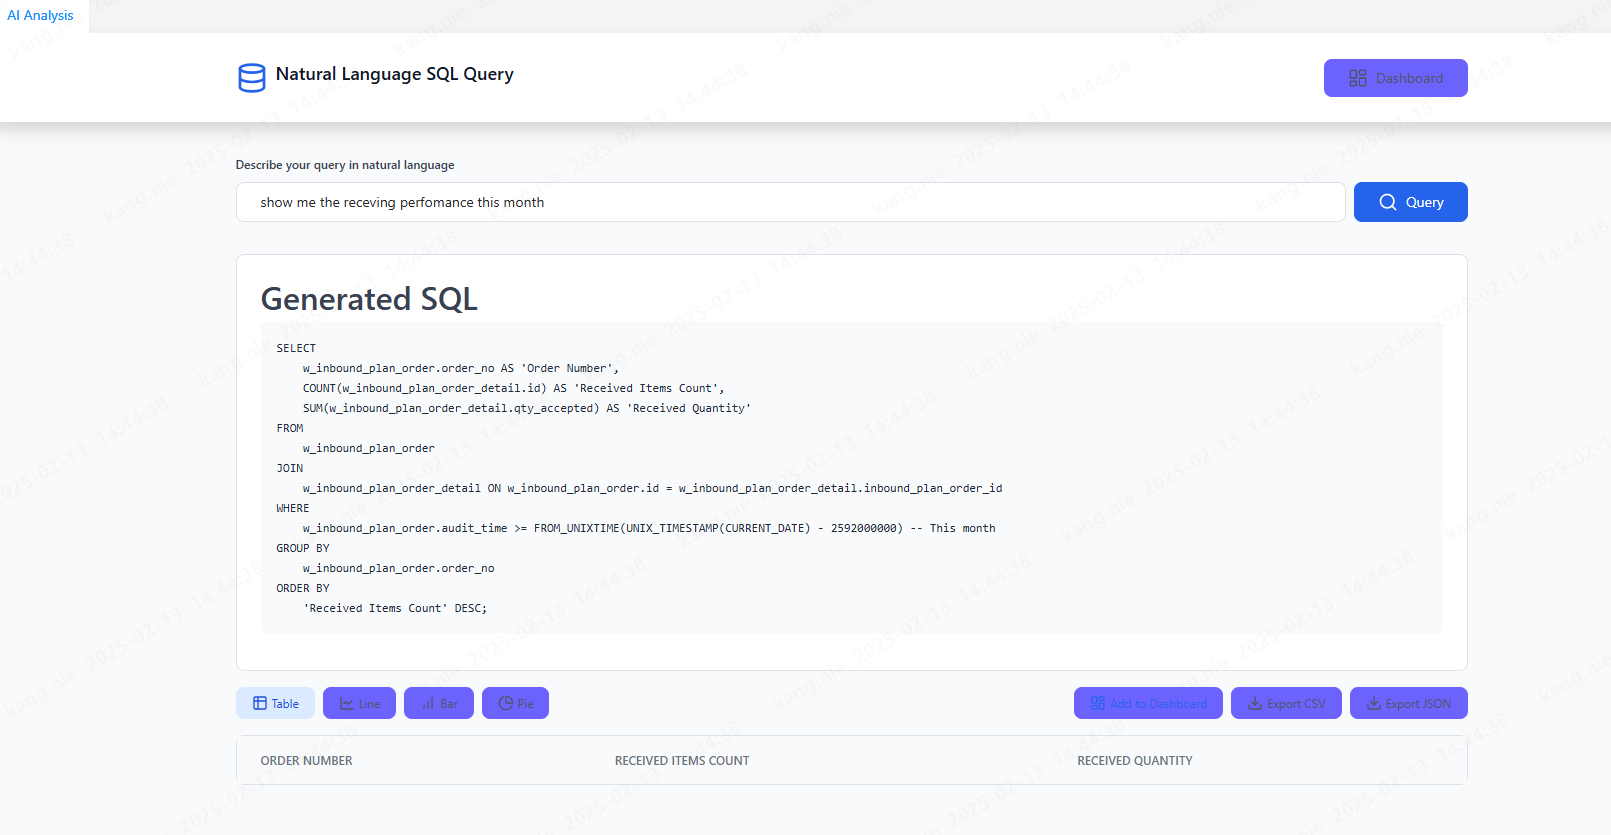Click the 'Received Items Count' DESC line
The width and height of the screenshot is (1611, 835).
click(x=395, y=608)
